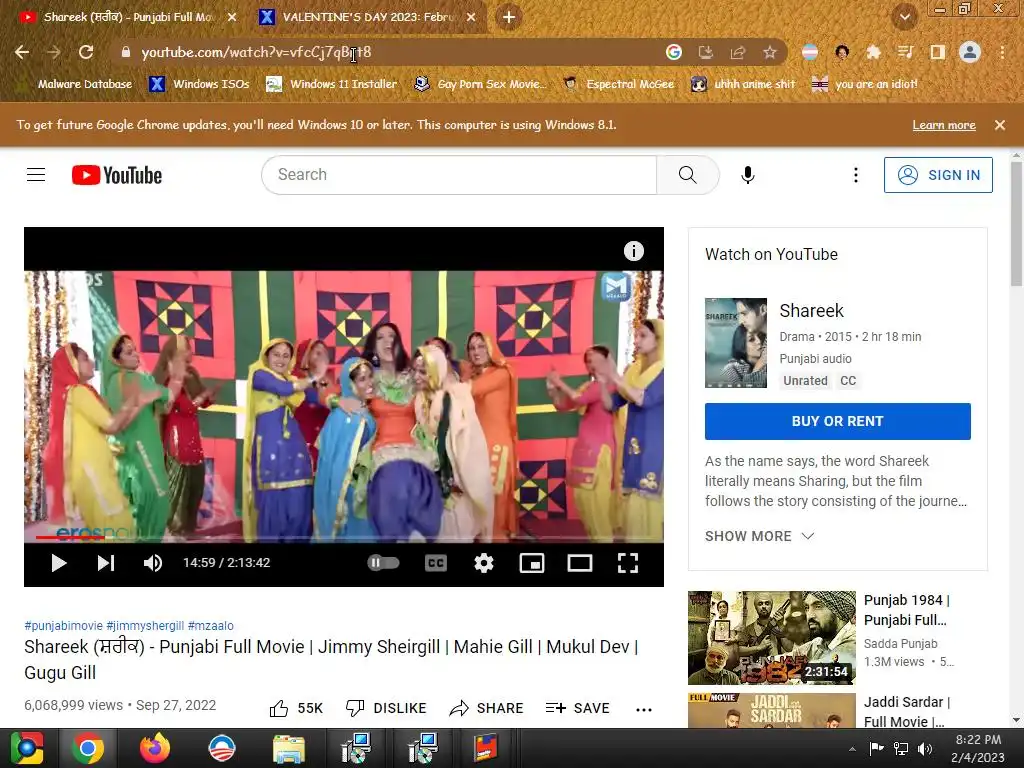Open Shareek movie poster thumbnail
Screen dimensions: 1024x768
click(x=735, y=343)
